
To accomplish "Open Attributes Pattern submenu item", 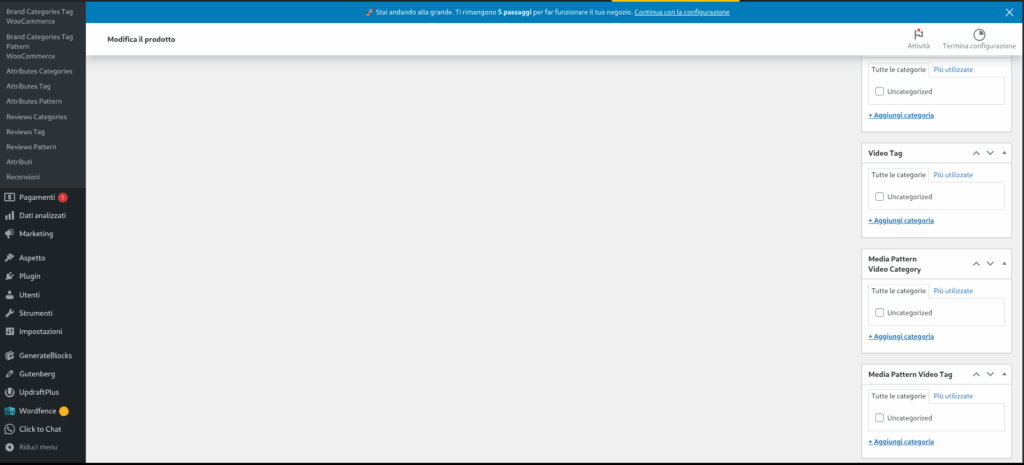I will tap(34, 101).
